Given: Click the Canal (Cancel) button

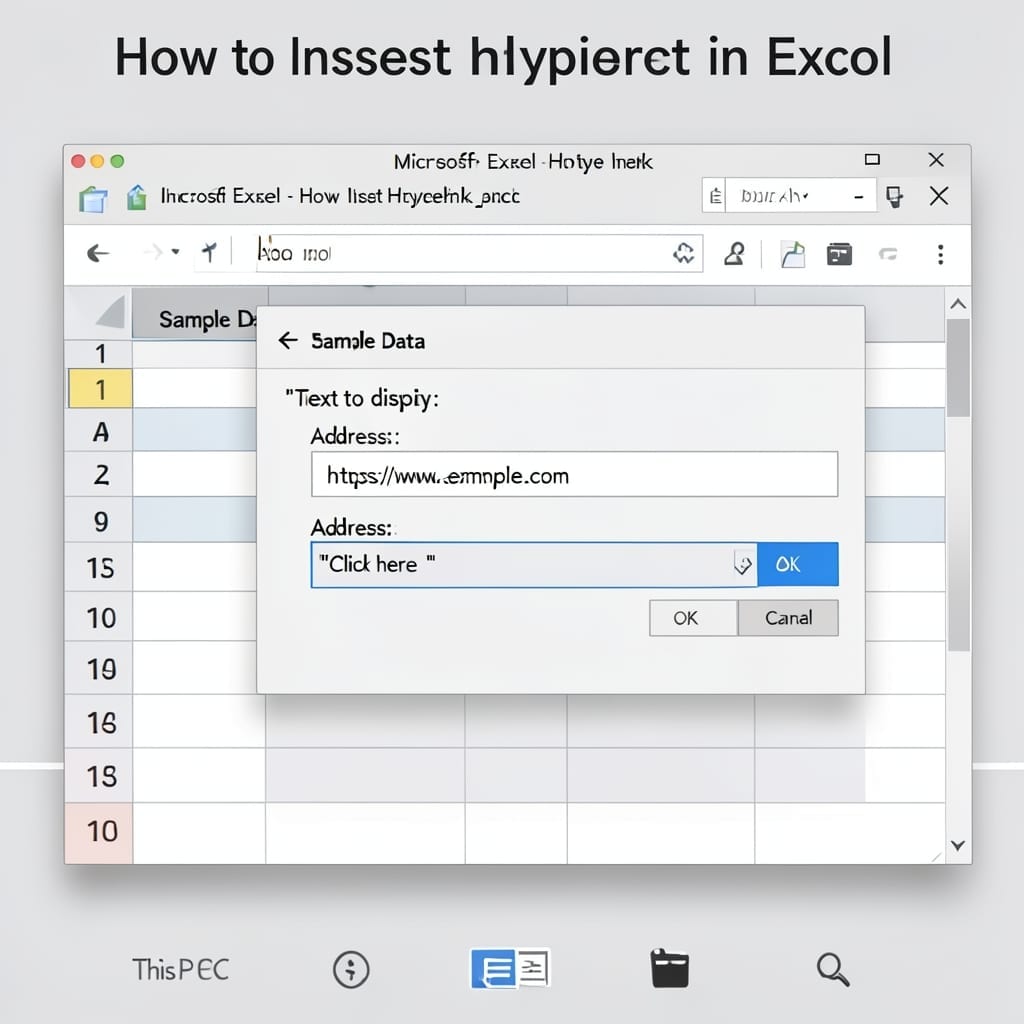Looking at the screenshot, I should [788, 618].
